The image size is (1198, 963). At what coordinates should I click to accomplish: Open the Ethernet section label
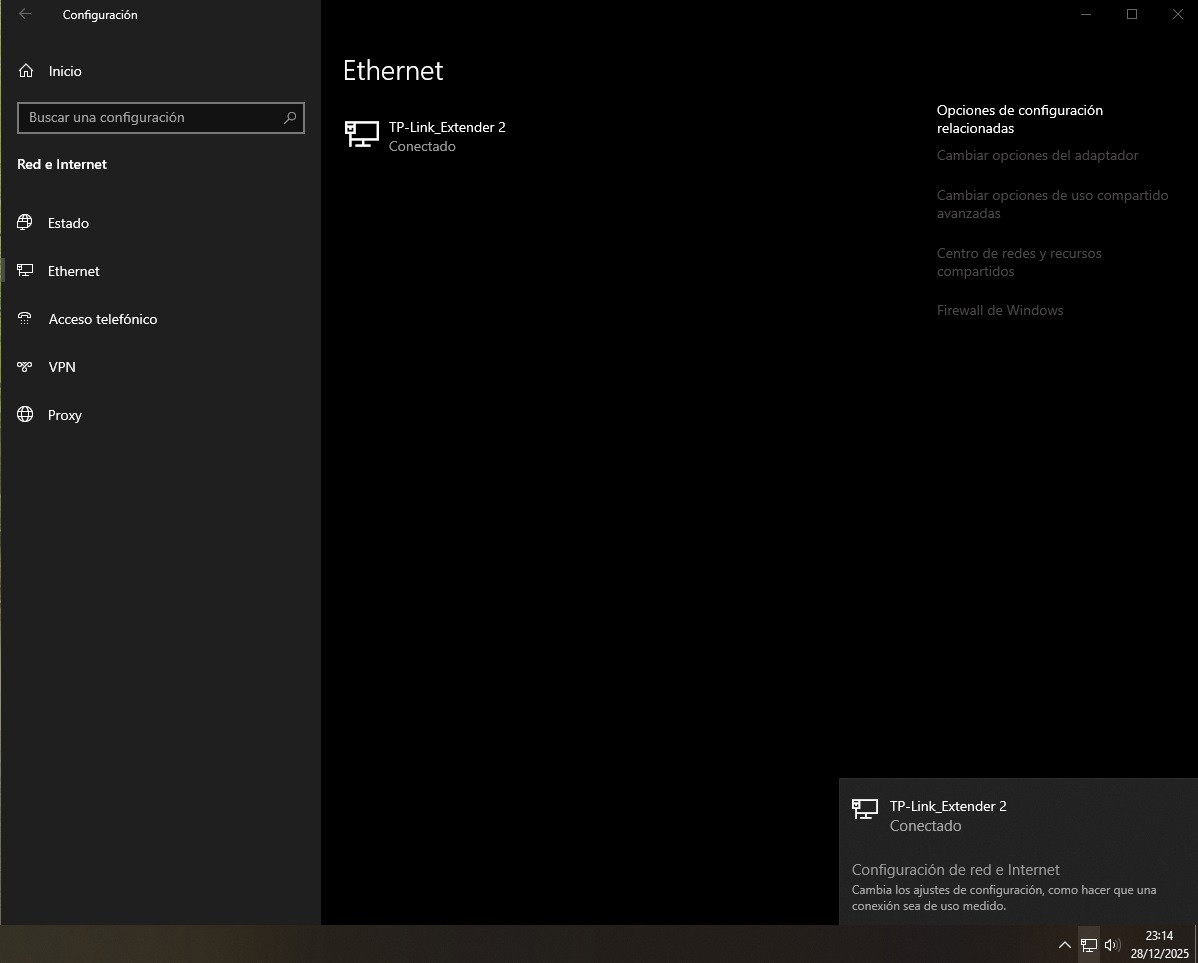[x=73, y=271]
